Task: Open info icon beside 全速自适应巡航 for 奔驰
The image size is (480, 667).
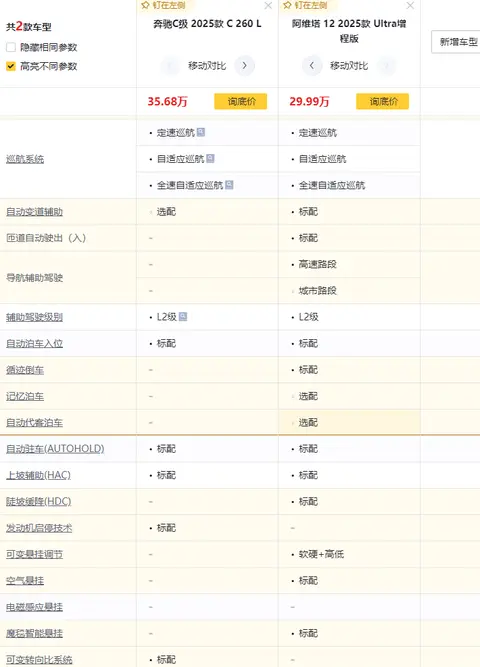Action: tap(229, 185)
